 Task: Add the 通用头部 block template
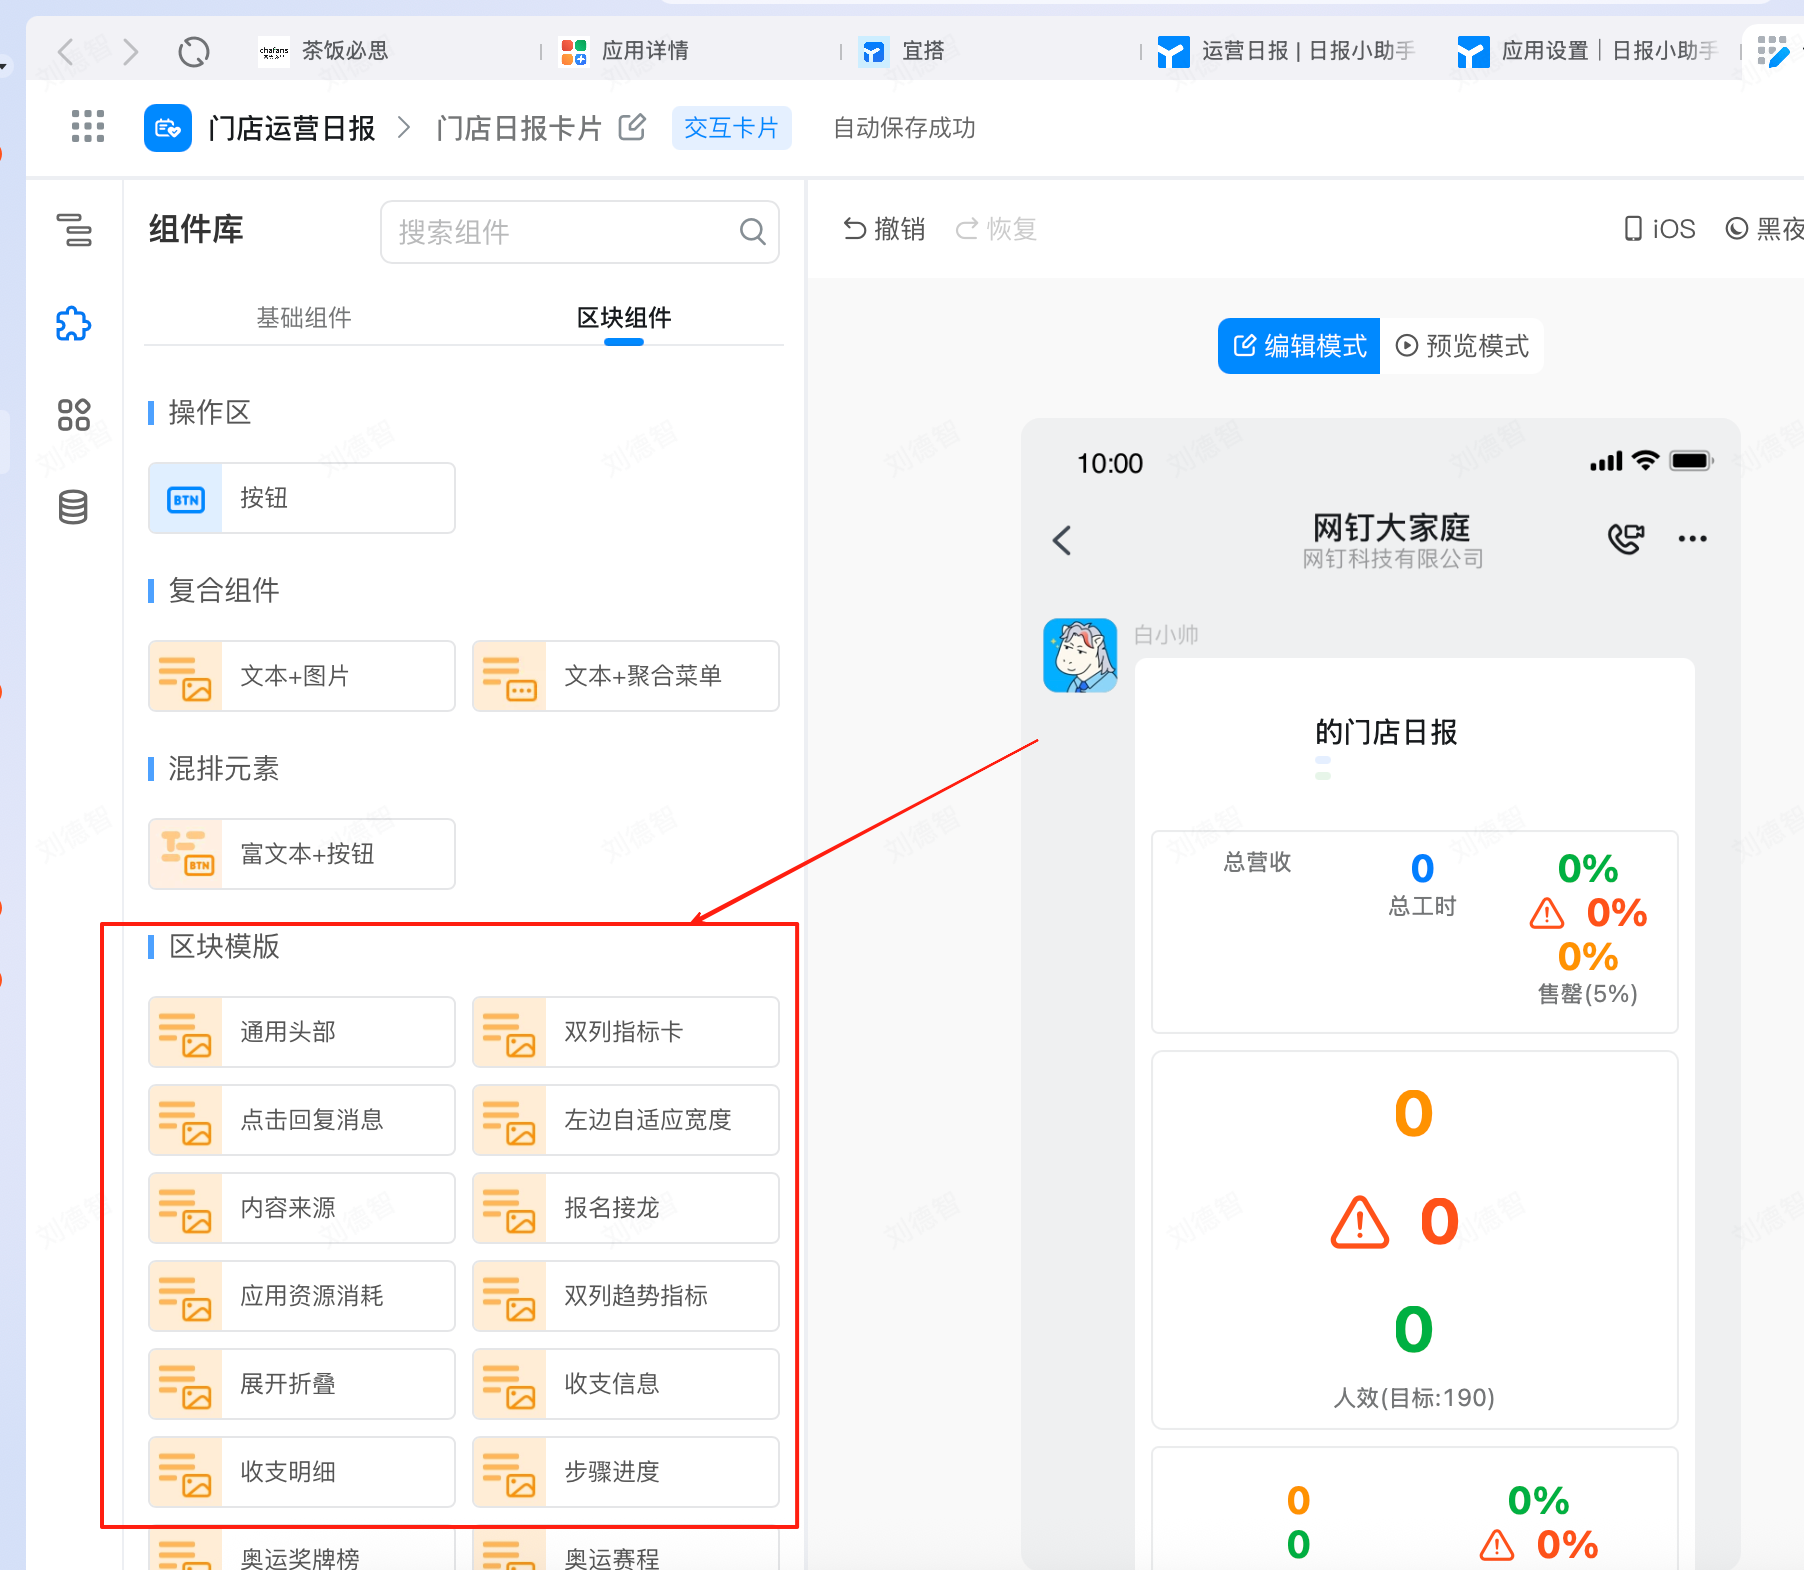302,1032
